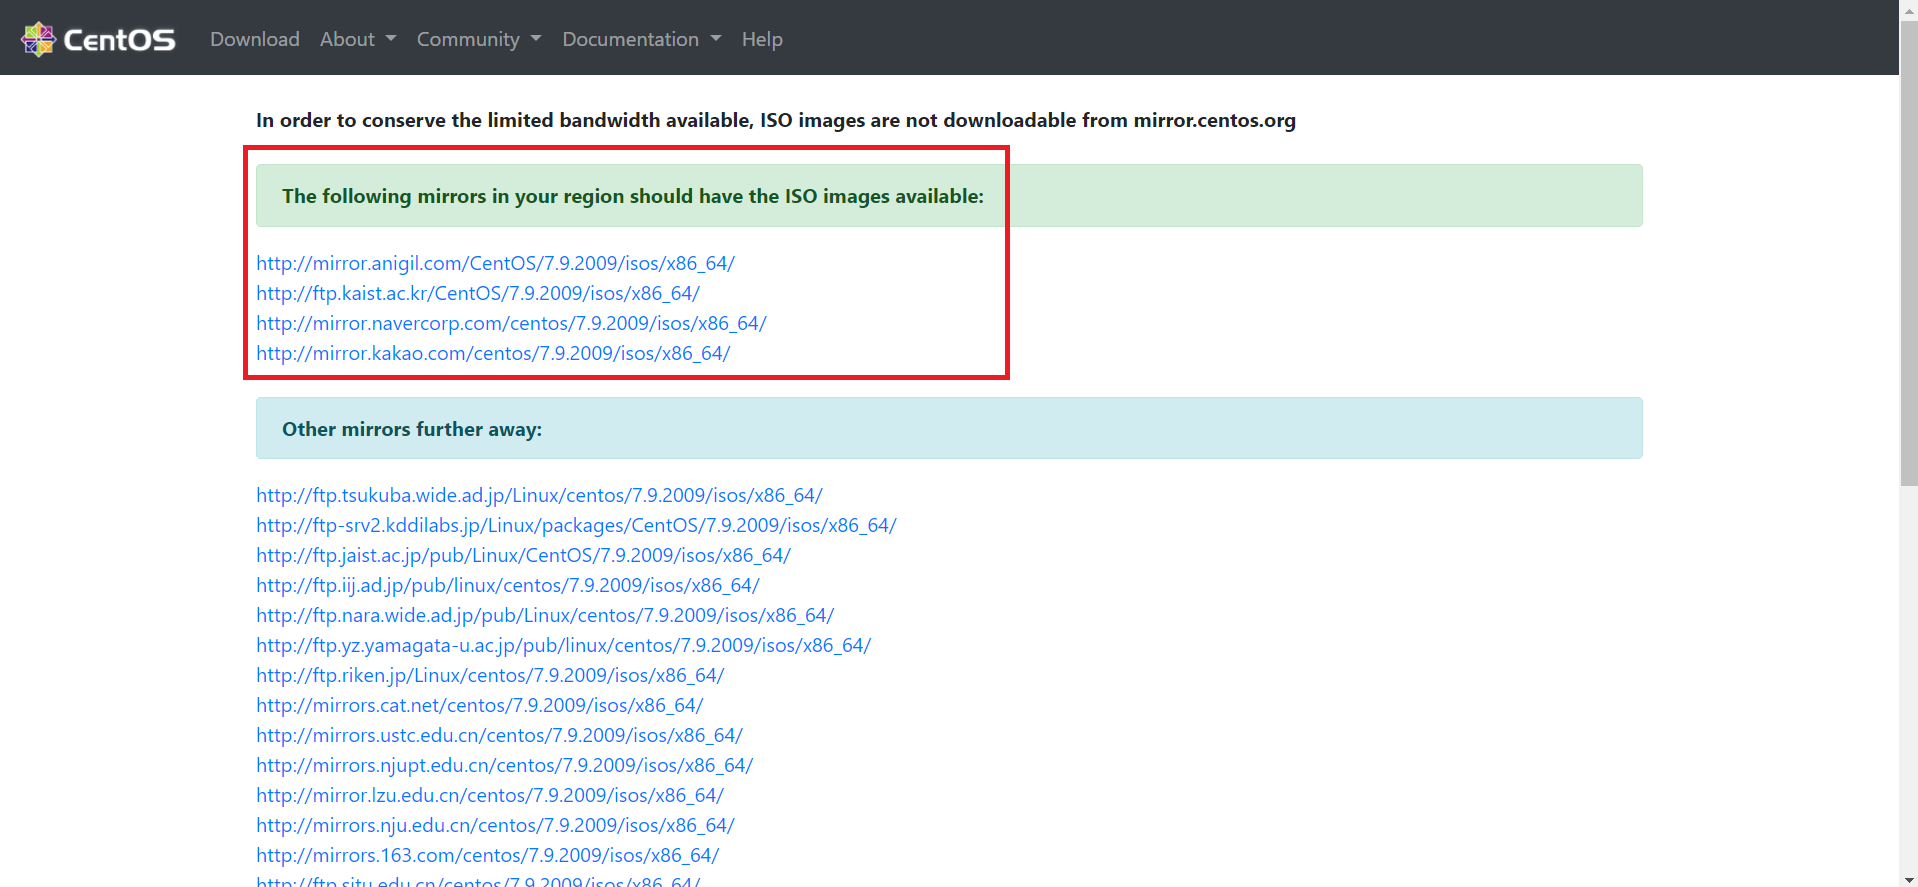This screenshot has height=887, width=1918.
Task: Open the ftp.kaist.ac.kr mirror link
Action: pyautogui.click(x=478, y=293)
